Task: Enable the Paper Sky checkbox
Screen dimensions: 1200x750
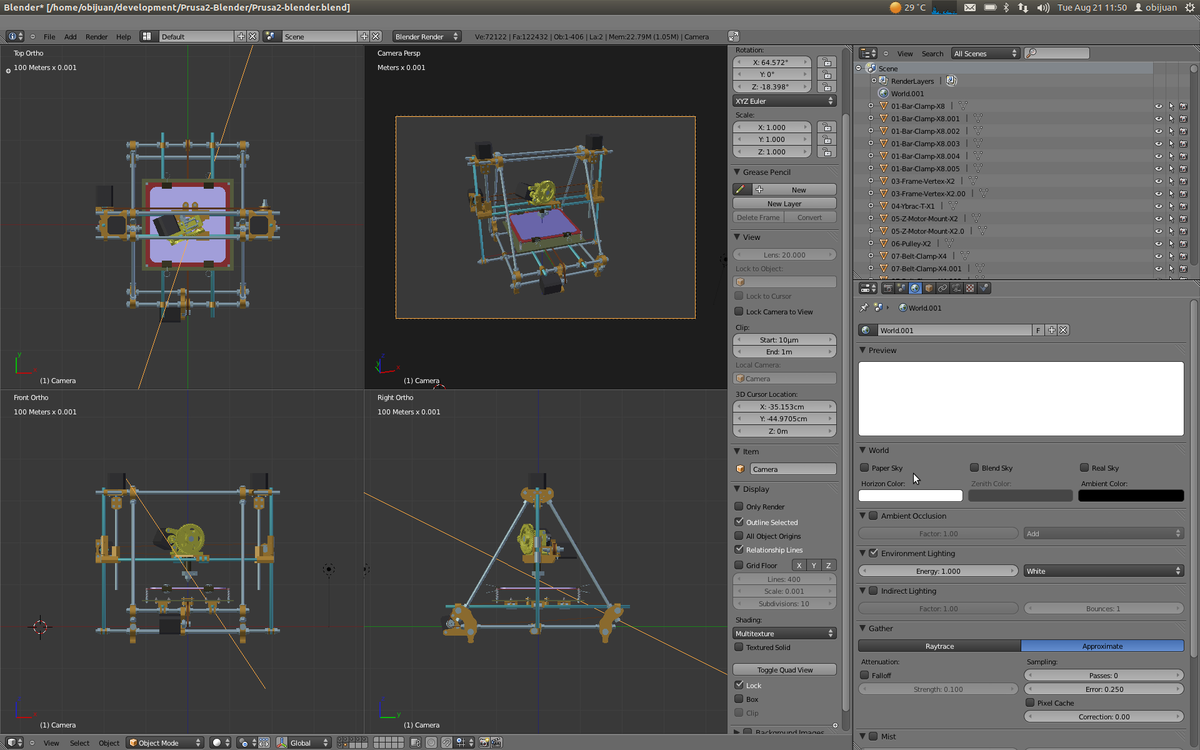Action: click(865, 467)
